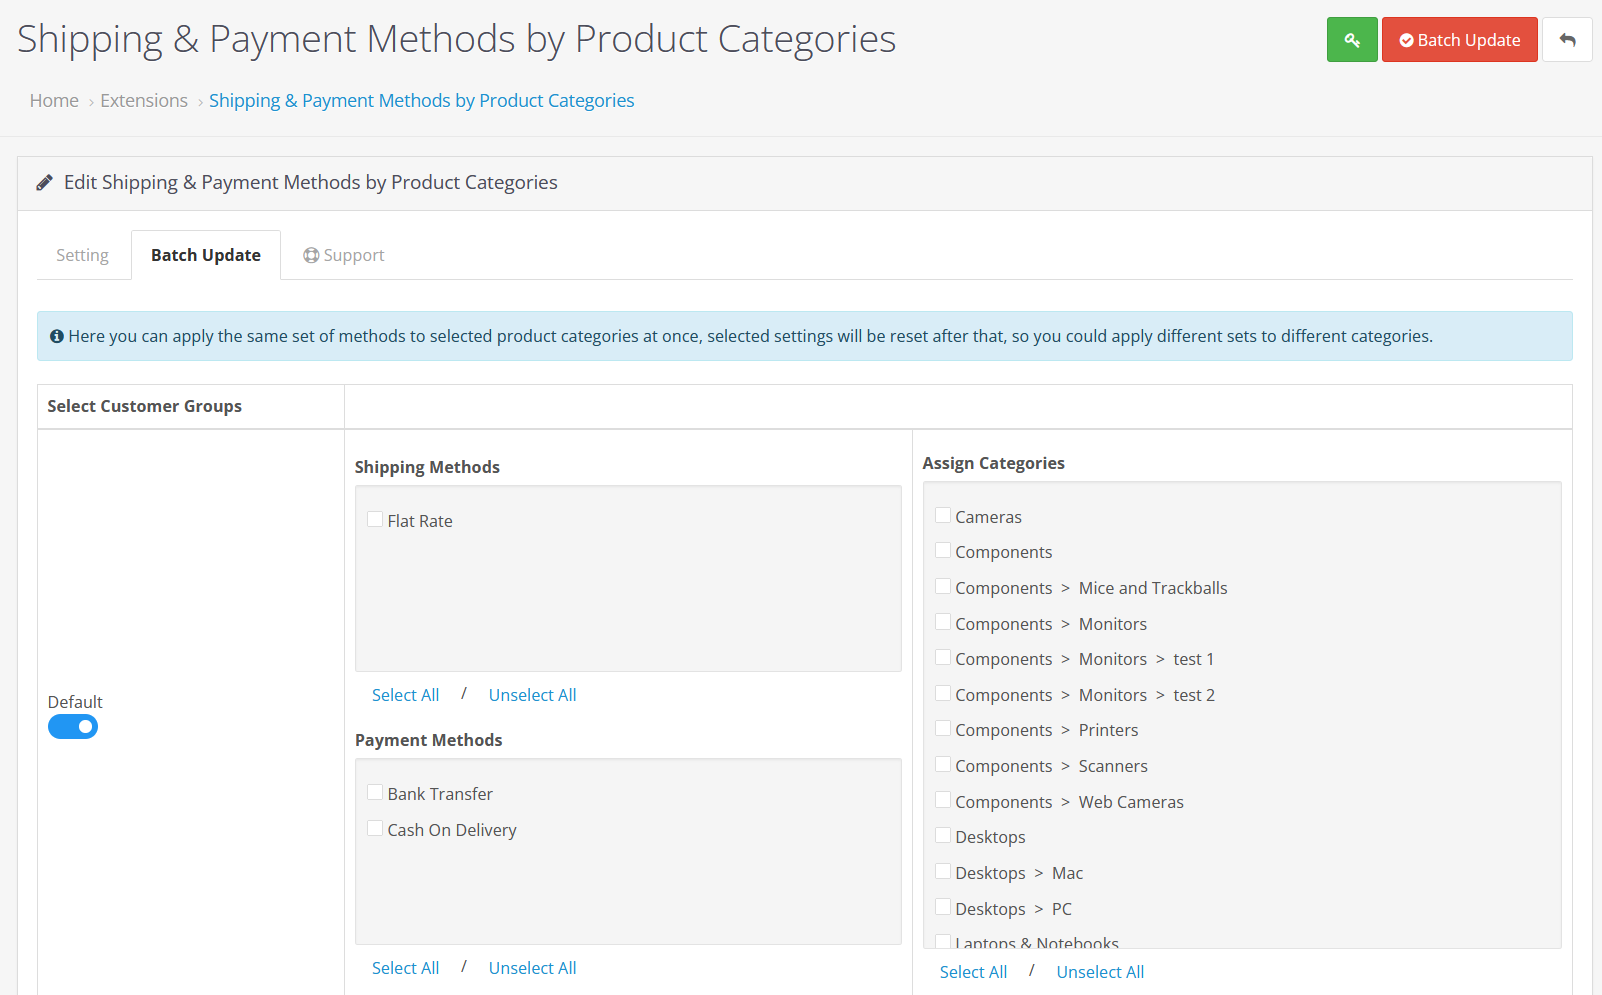
Task: Check Components > Monitors > test 2
Action: point(943,694)
